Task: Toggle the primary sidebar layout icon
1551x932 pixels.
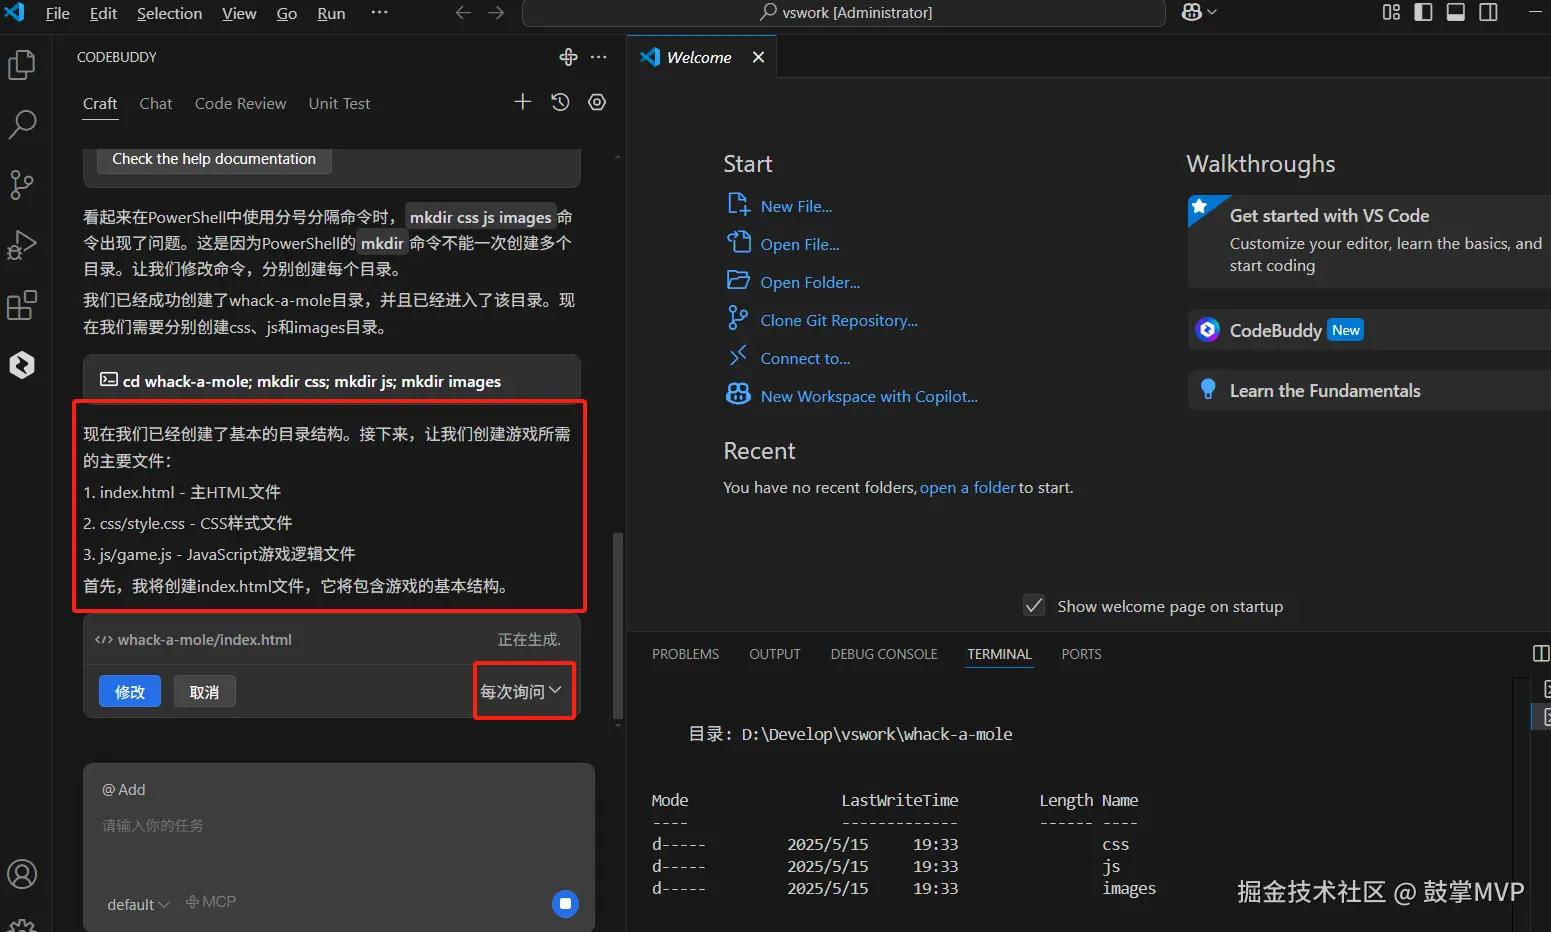Action: pos(1423,12)
